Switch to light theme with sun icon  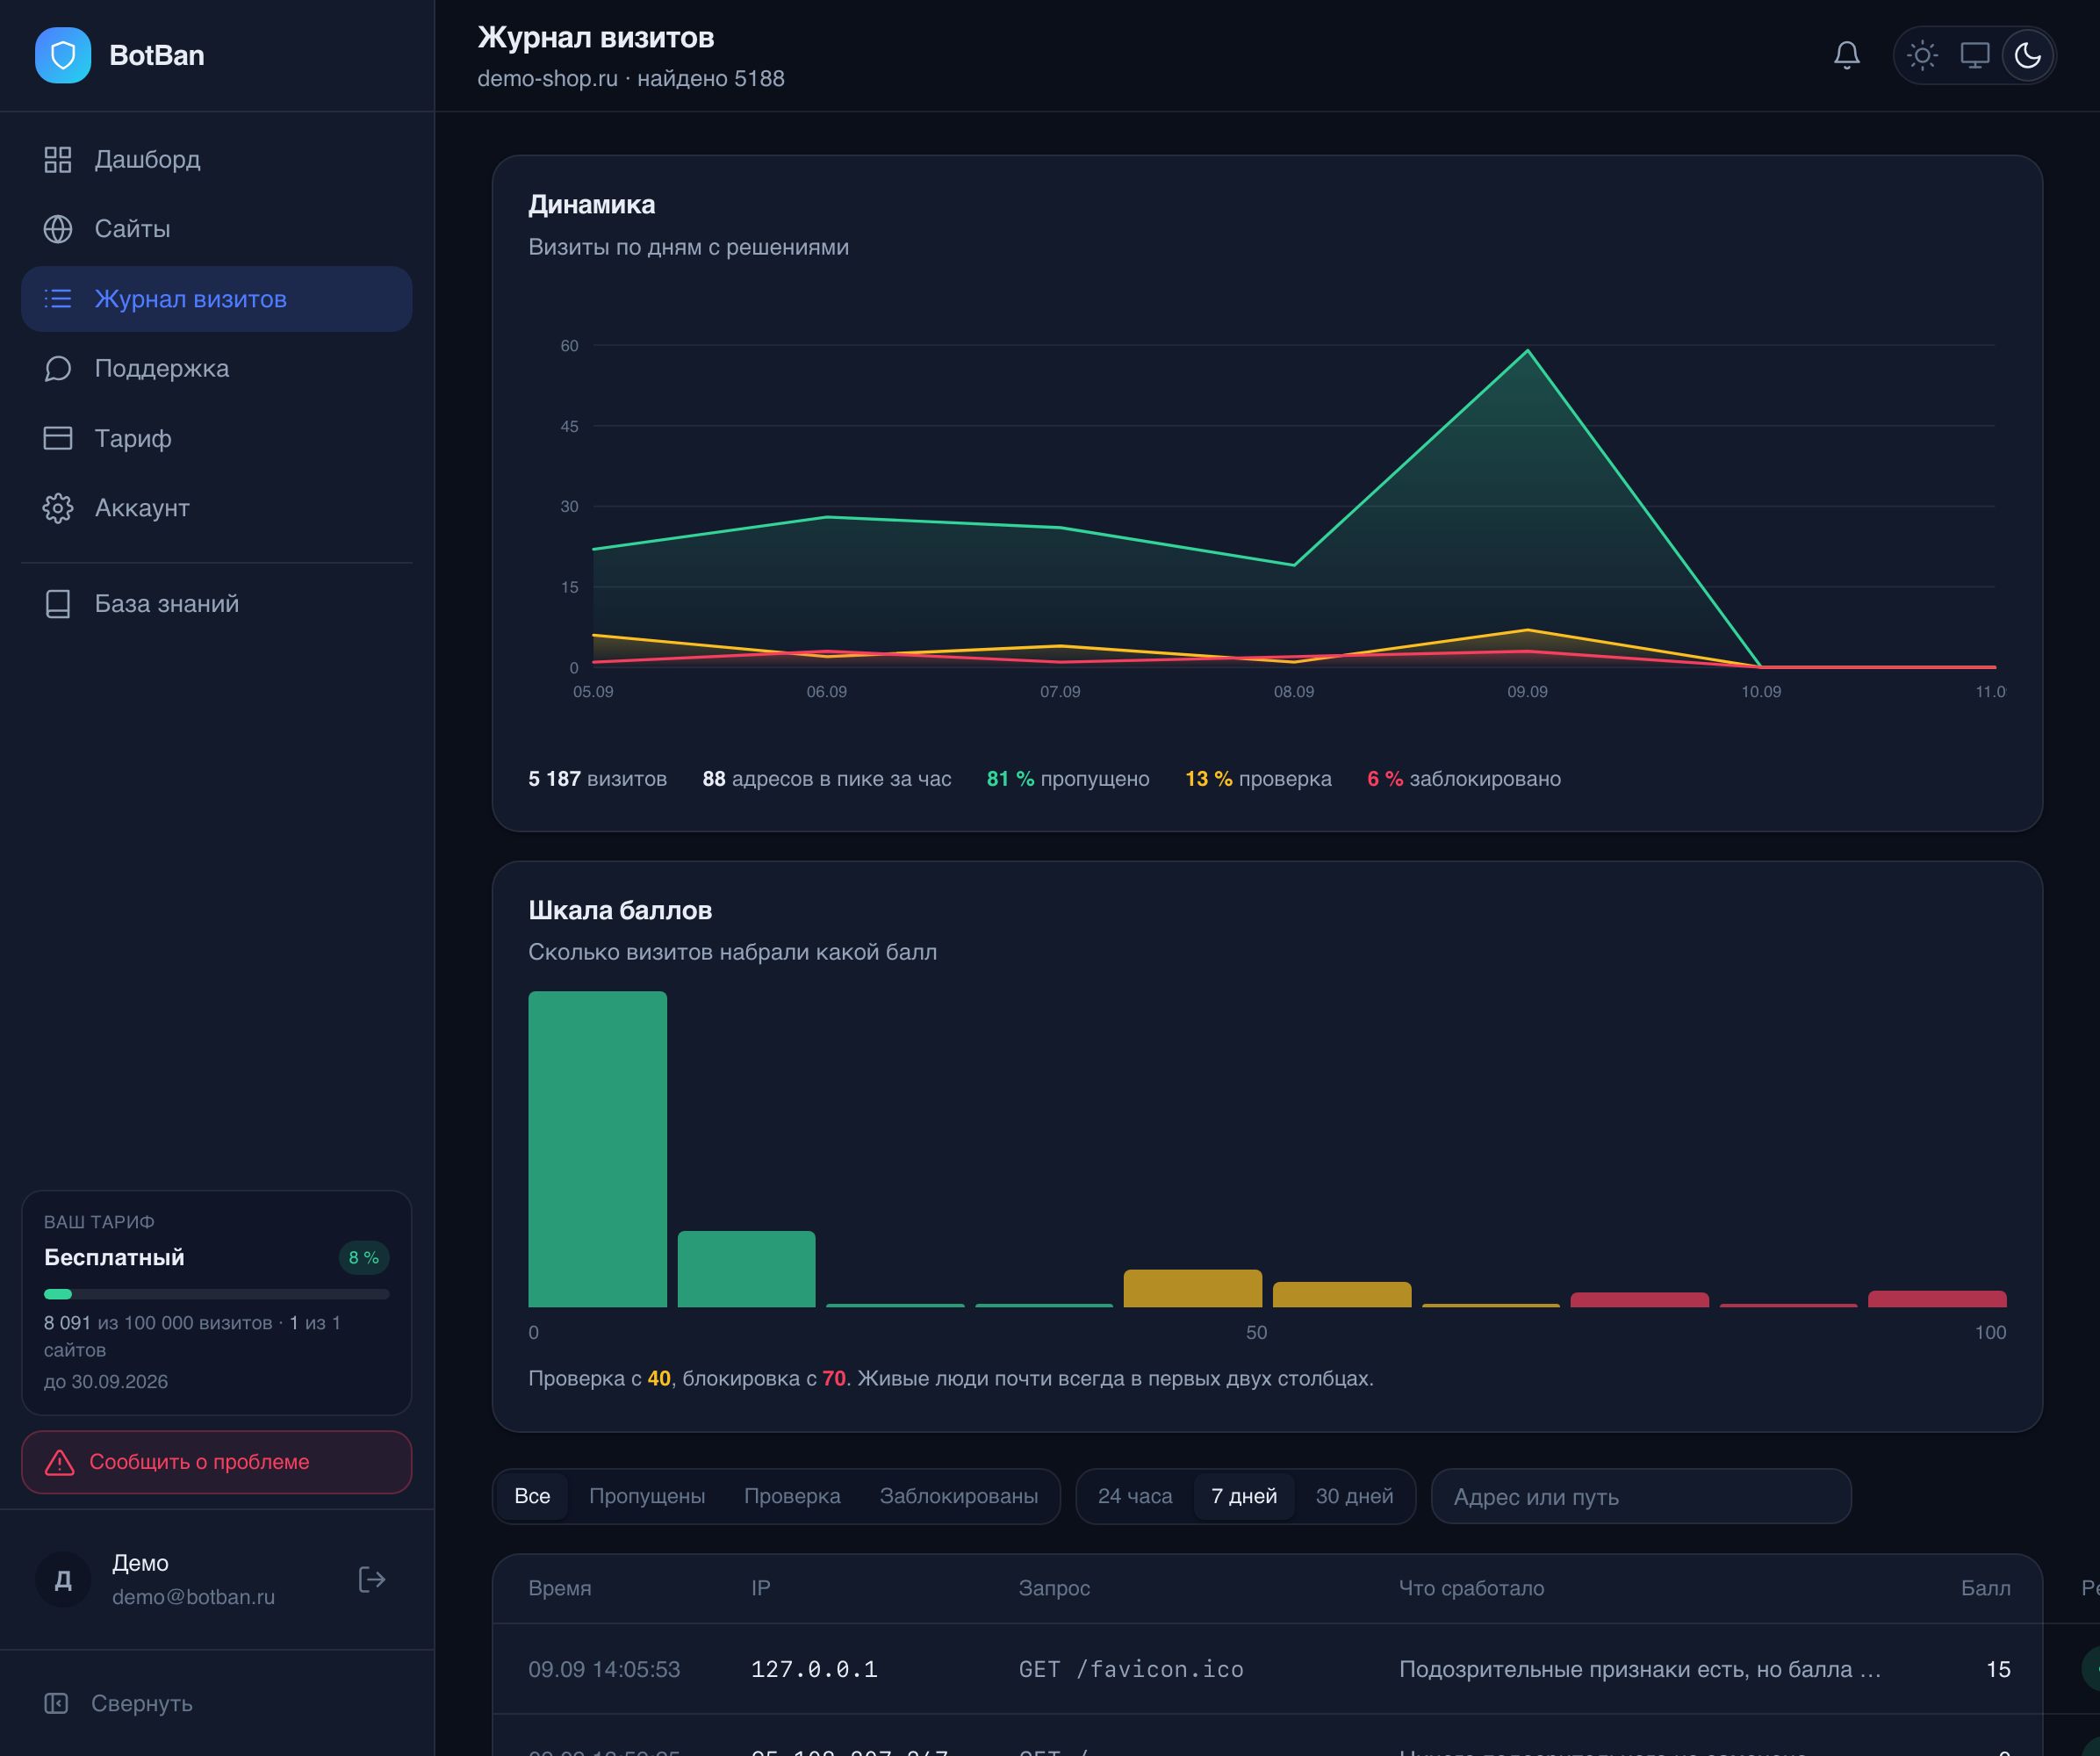pyautogui.click(x=1922, y=55)
